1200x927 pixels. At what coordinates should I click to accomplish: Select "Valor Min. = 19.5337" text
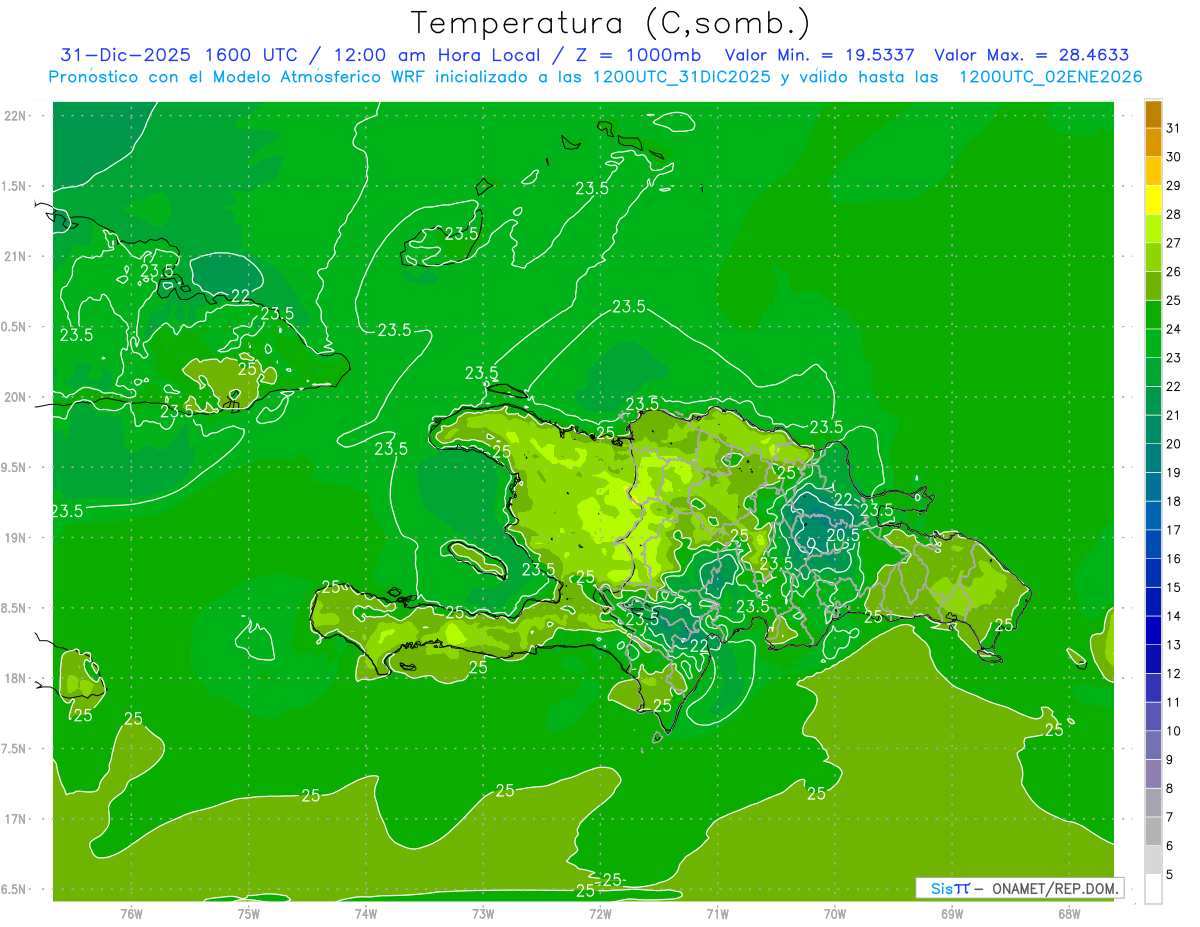click(819, 55)
